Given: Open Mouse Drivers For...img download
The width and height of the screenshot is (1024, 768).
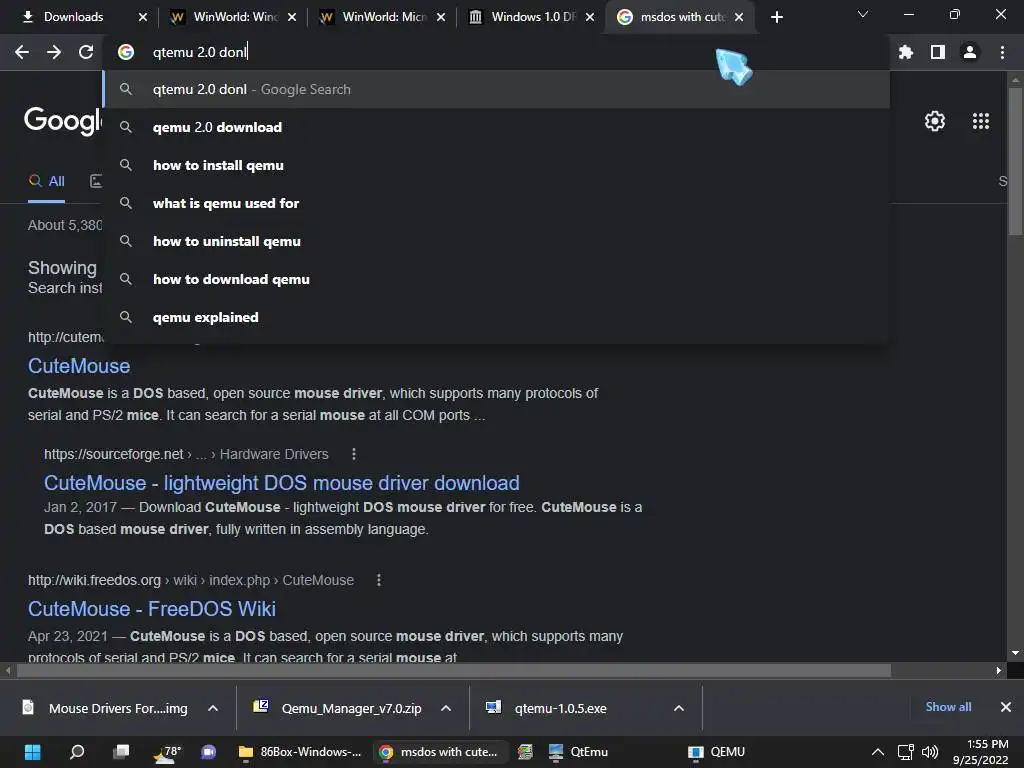Looking at the screenshot, I should 106,708.
